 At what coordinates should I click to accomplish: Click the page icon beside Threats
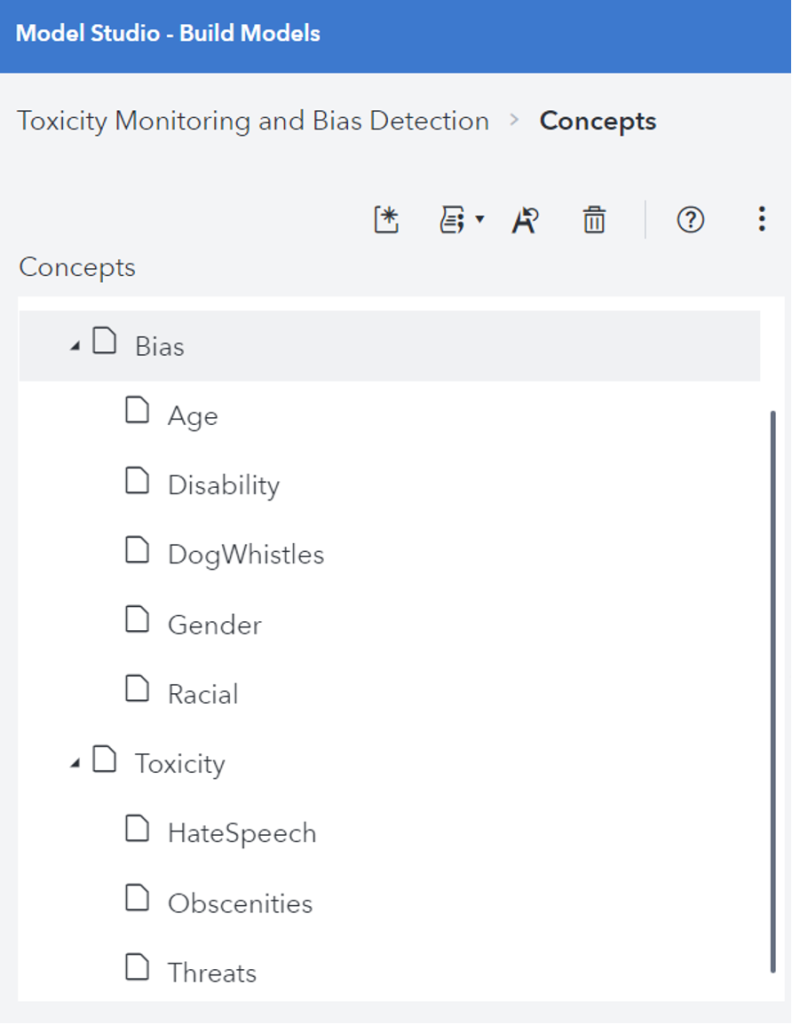tap(137, 968)
